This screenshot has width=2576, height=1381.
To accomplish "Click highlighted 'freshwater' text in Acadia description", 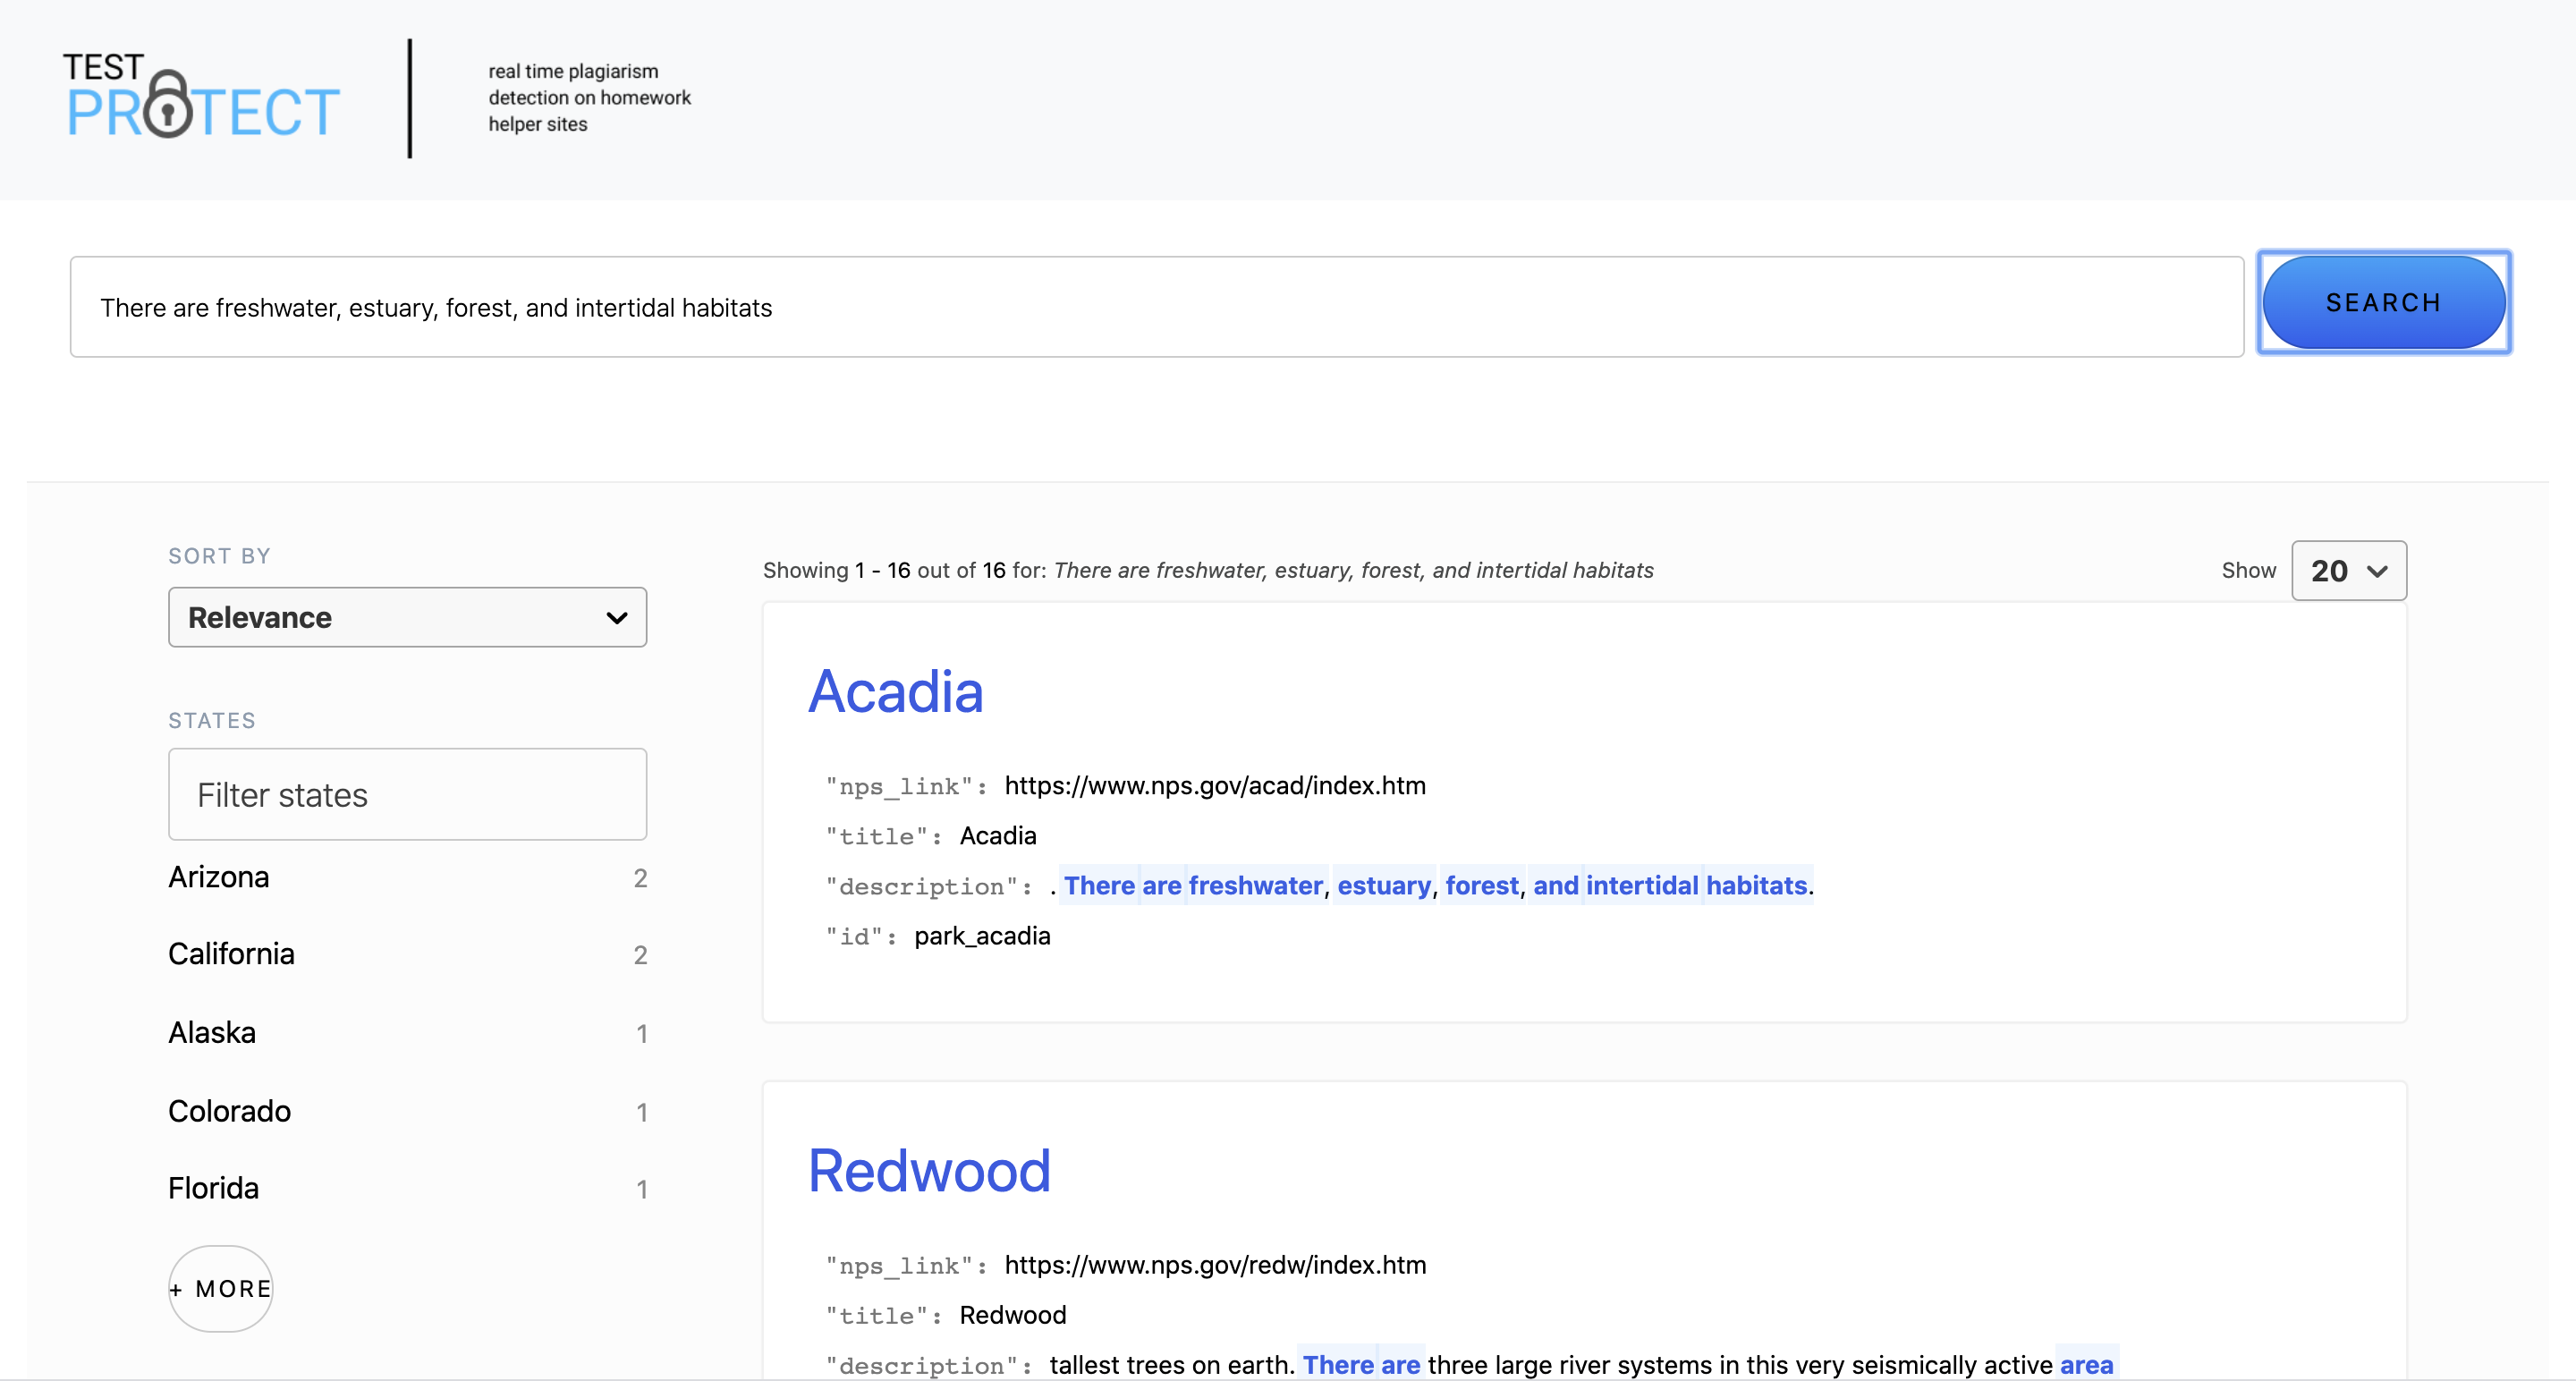I will point(1255,885).
